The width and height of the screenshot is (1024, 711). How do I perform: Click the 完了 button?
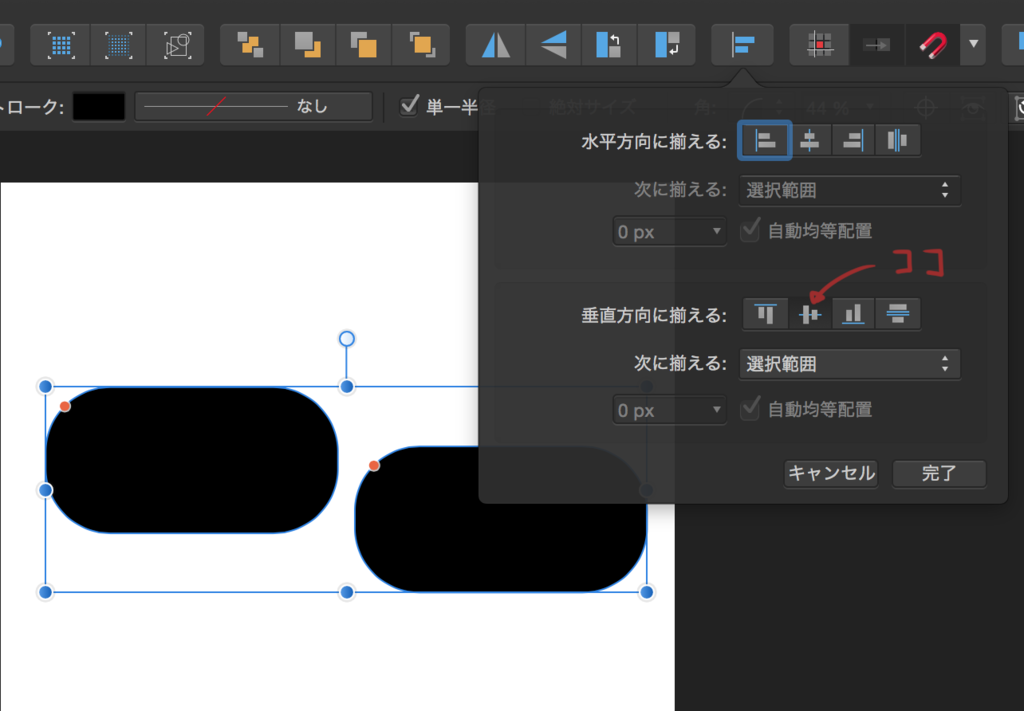[x=939, y=473]
